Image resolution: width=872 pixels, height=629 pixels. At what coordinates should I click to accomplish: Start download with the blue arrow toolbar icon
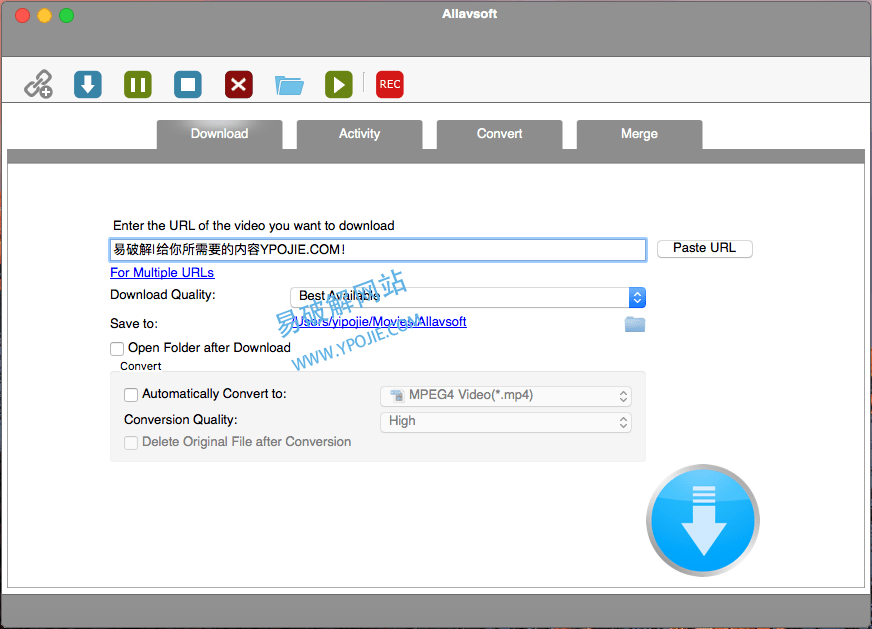tap(88, 85)
